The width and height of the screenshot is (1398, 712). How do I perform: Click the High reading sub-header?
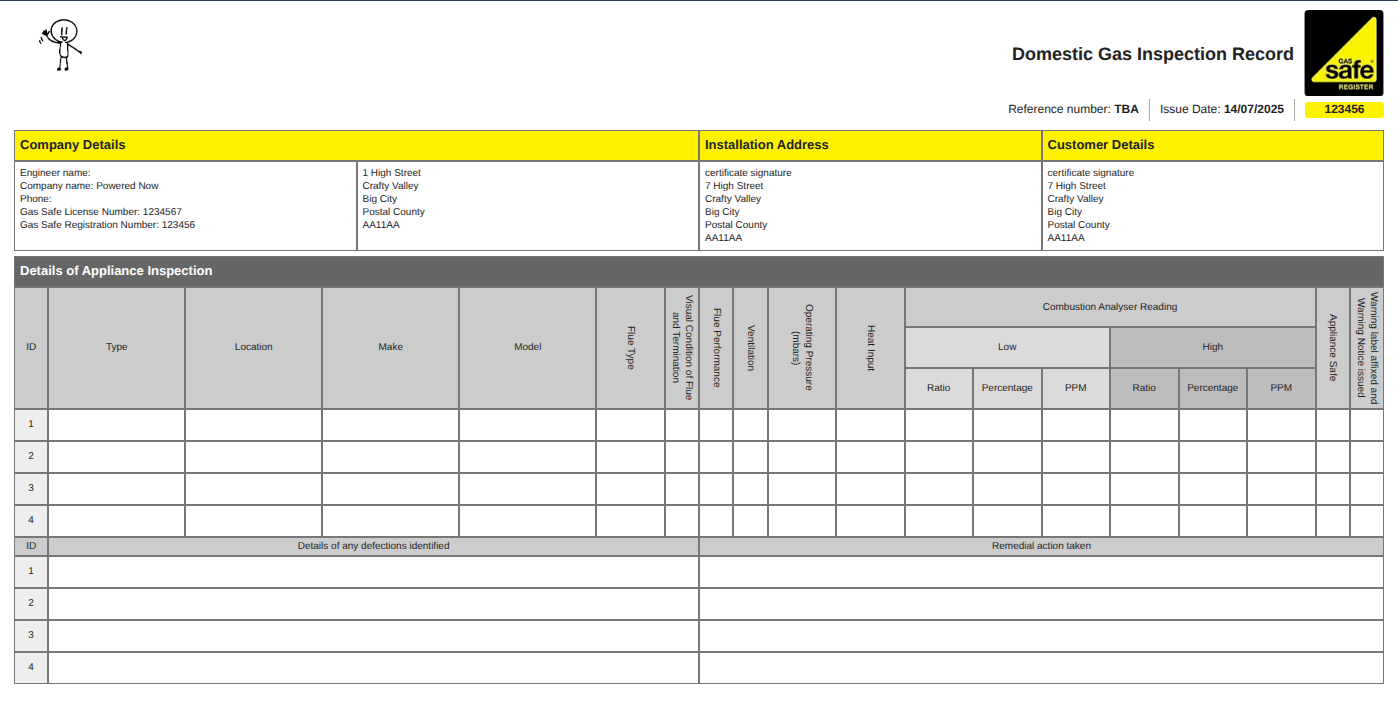1213,347
